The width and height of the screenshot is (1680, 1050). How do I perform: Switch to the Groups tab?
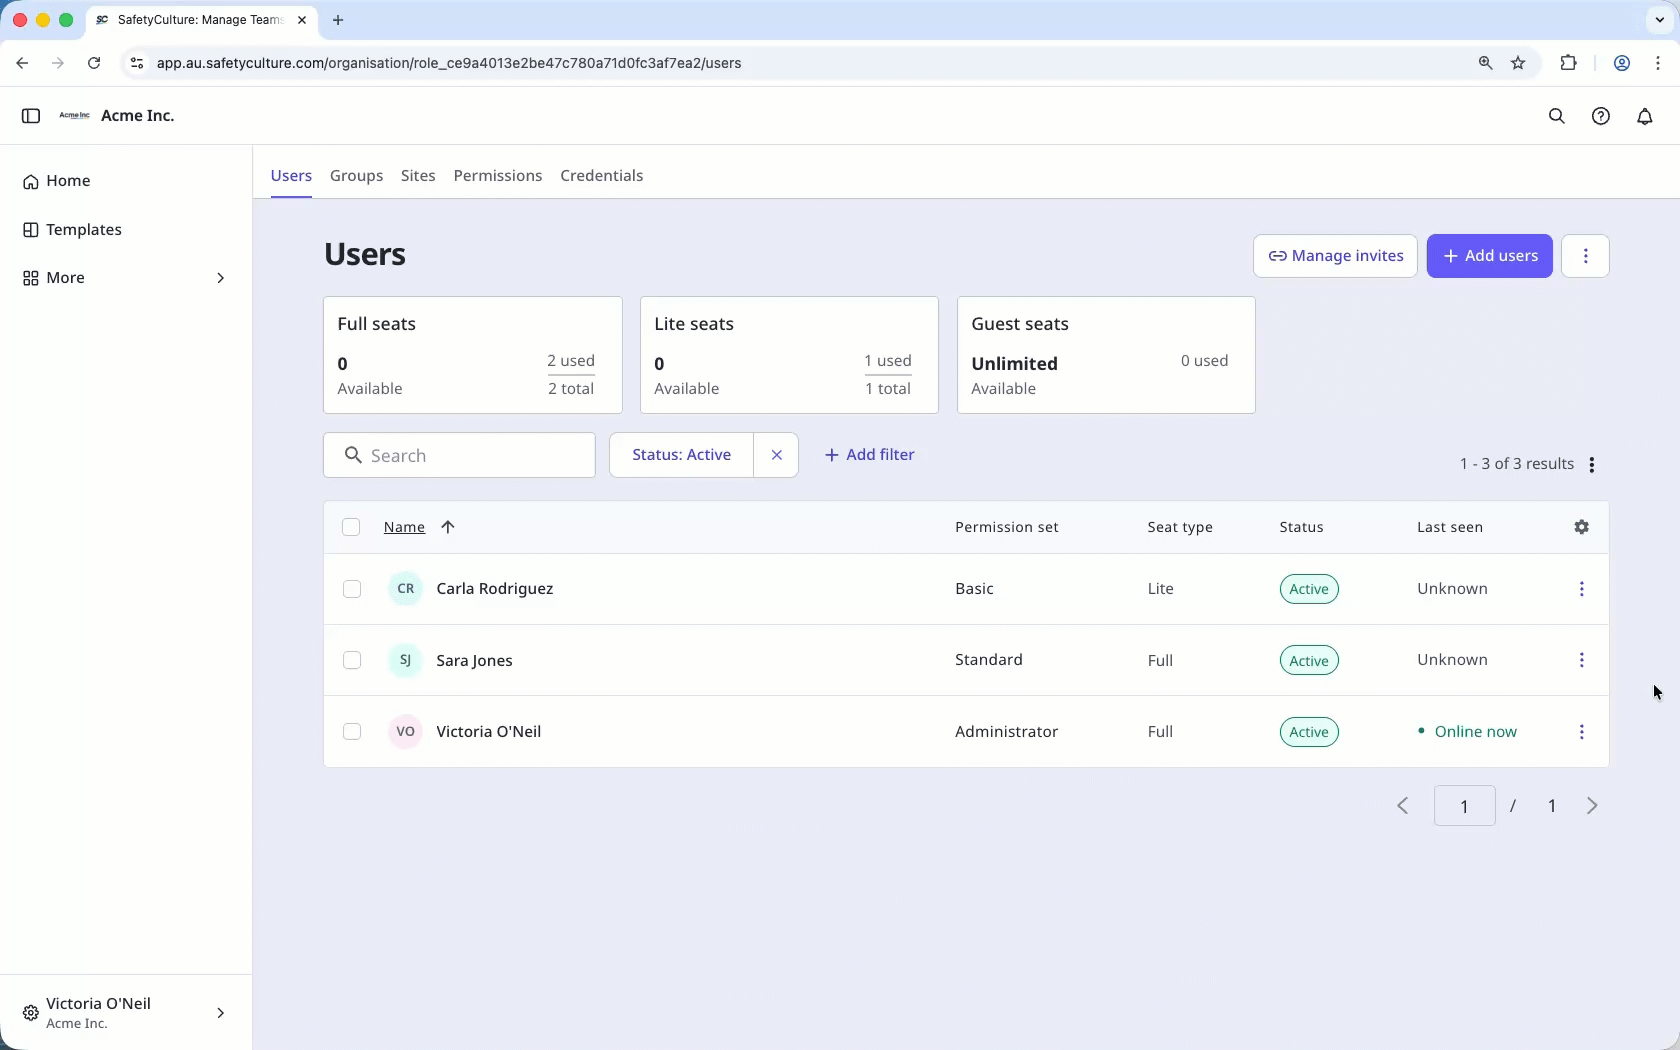(357, 176)
